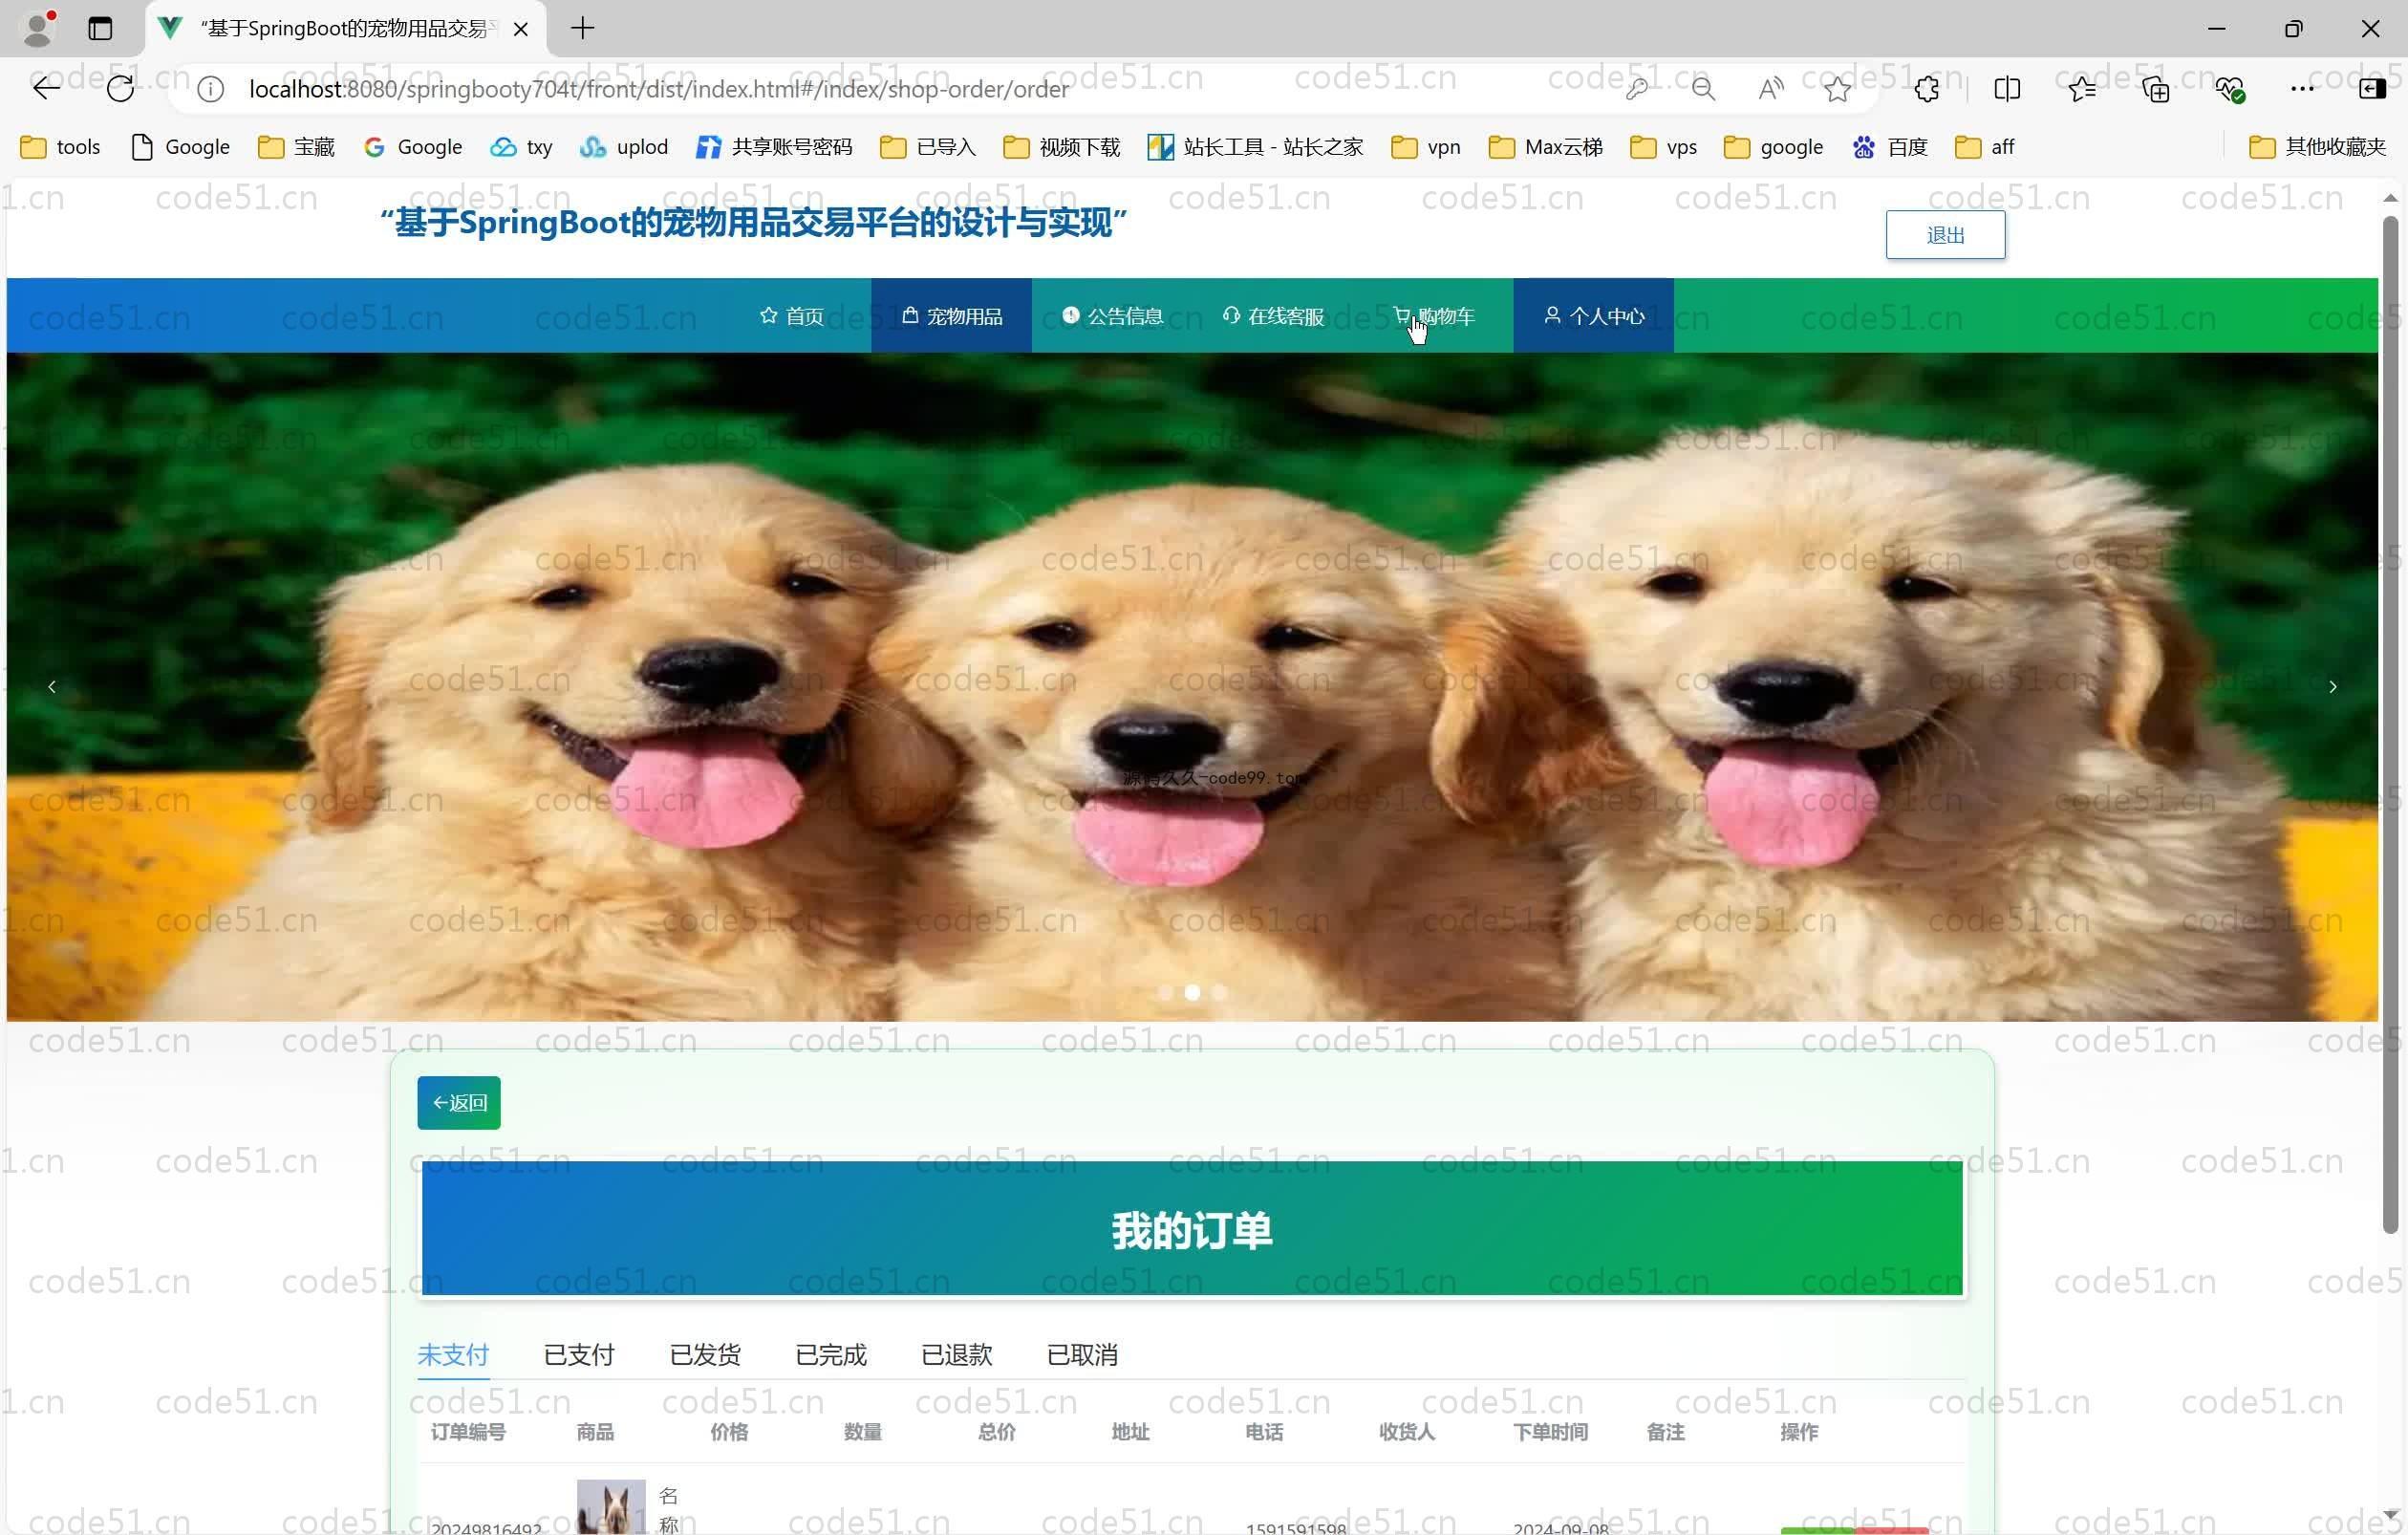Click the 订单编号 column header
Screen dimensions: 2408x1535
468,1432
